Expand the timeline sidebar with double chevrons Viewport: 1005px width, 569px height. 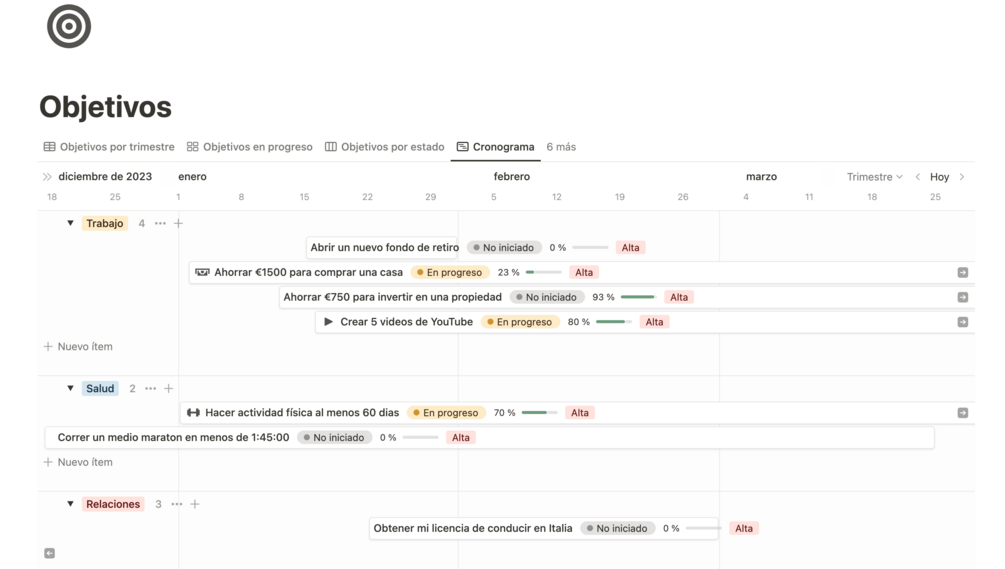coord(47,177)
